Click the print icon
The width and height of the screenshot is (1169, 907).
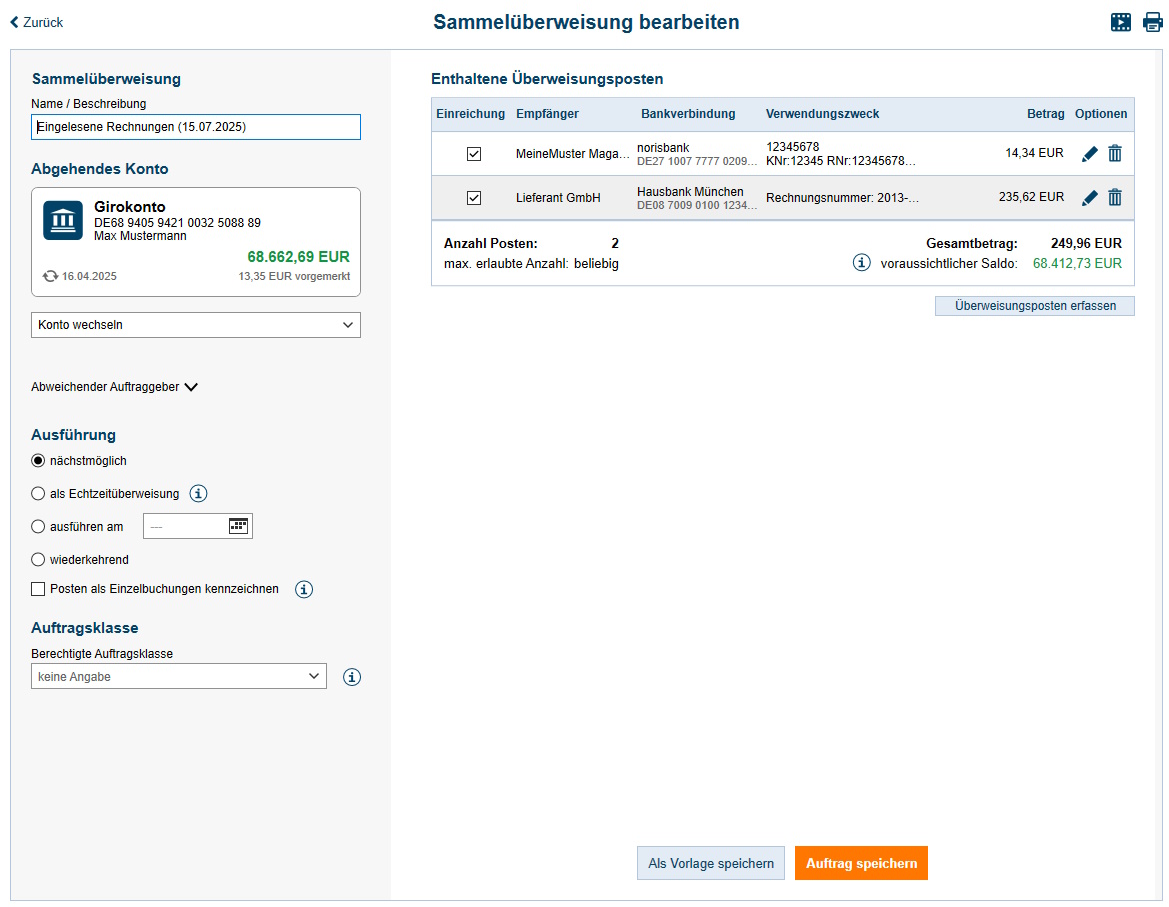[1152, 22]
